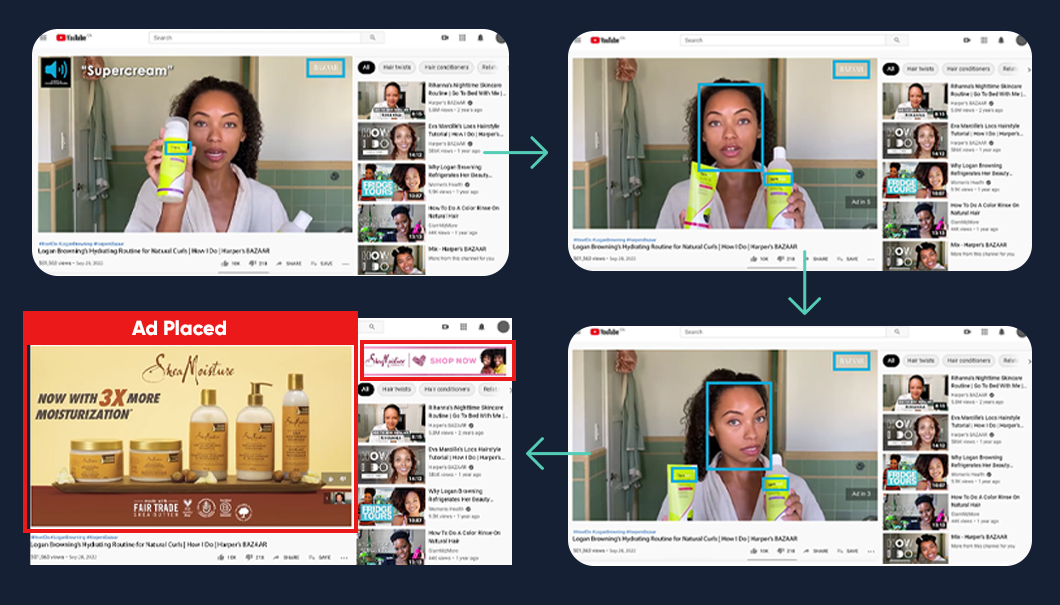Click the chips next-arrow chevron in the second screenshot
The width and height of the screenshot is (1060, 605).
tap(1028, 70)
